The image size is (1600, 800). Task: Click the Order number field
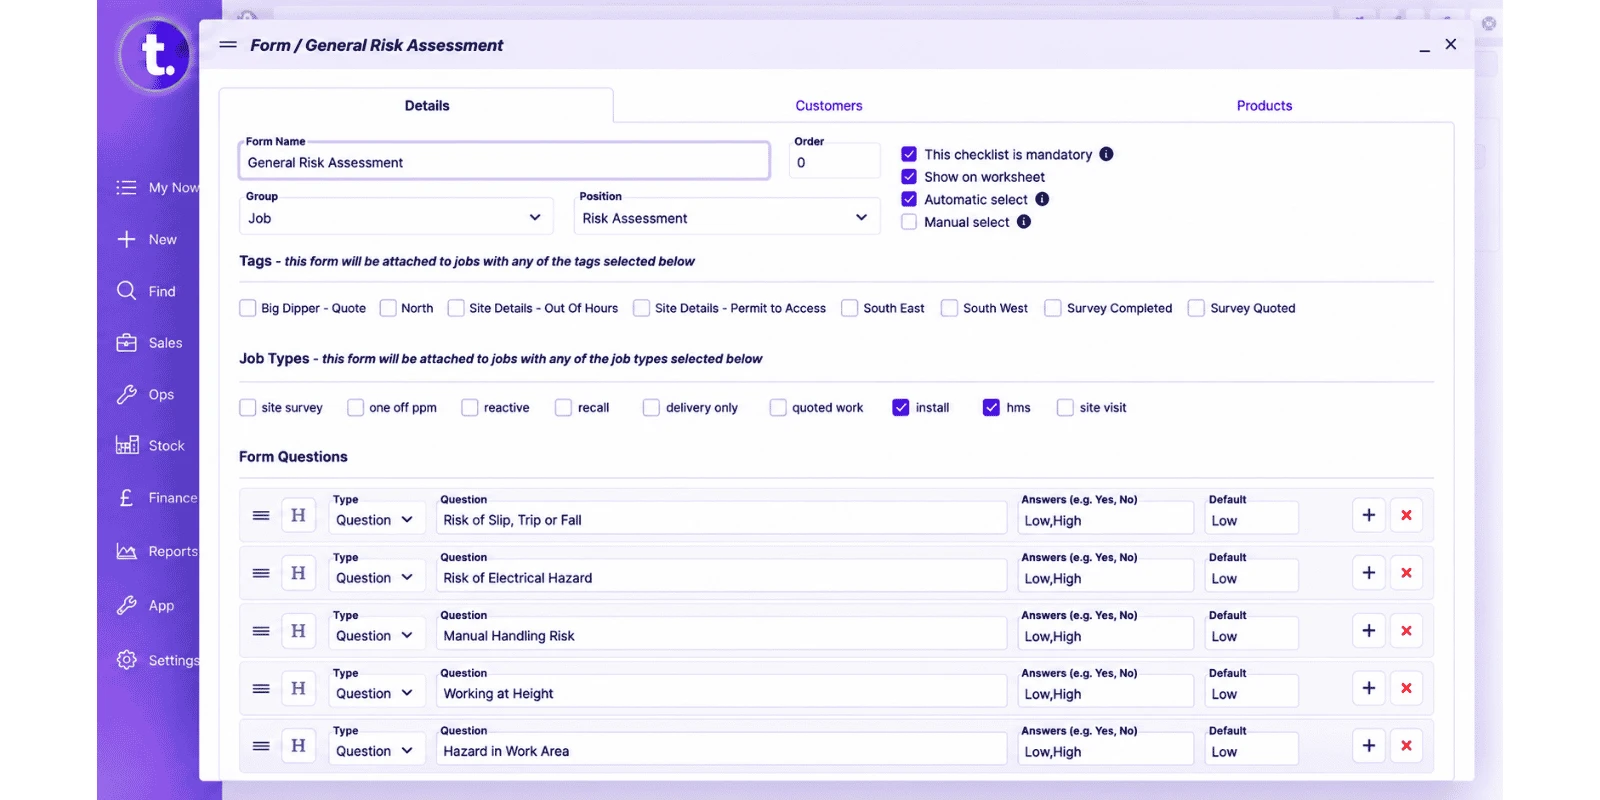click(x=835, y=161)
